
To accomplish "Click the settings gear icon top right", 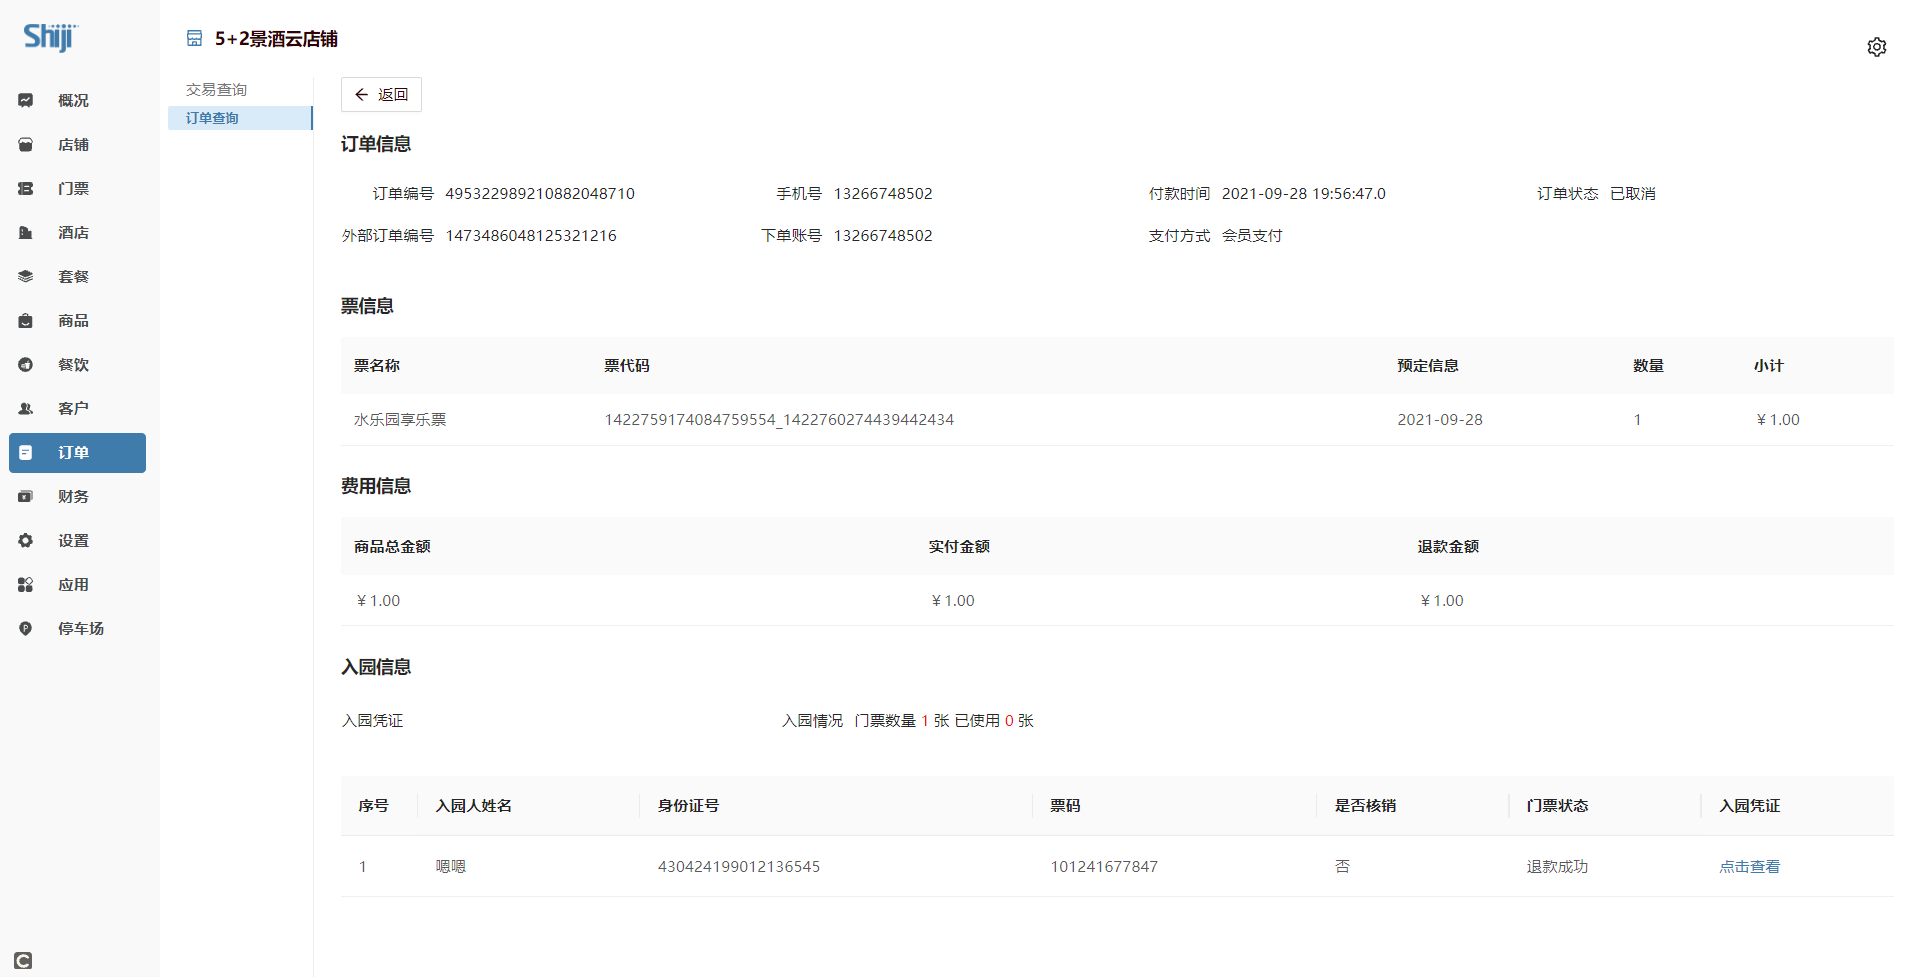I will (1876, 47).
